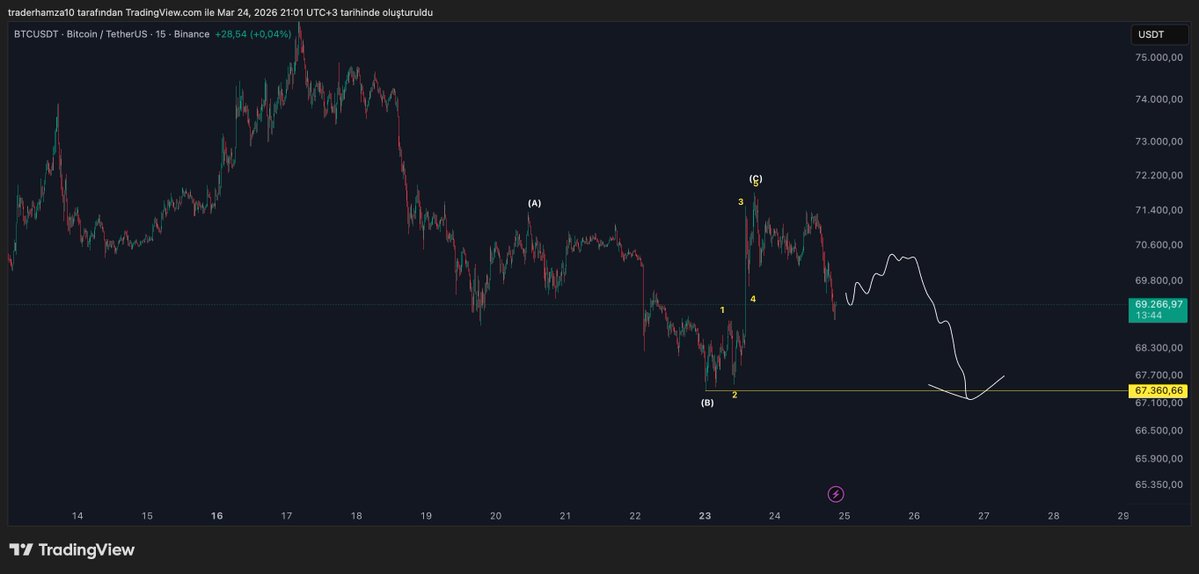1199x574 pixels.
Task: Click the 67.700,00 price axis label
Action: (x=1160, y=375)
